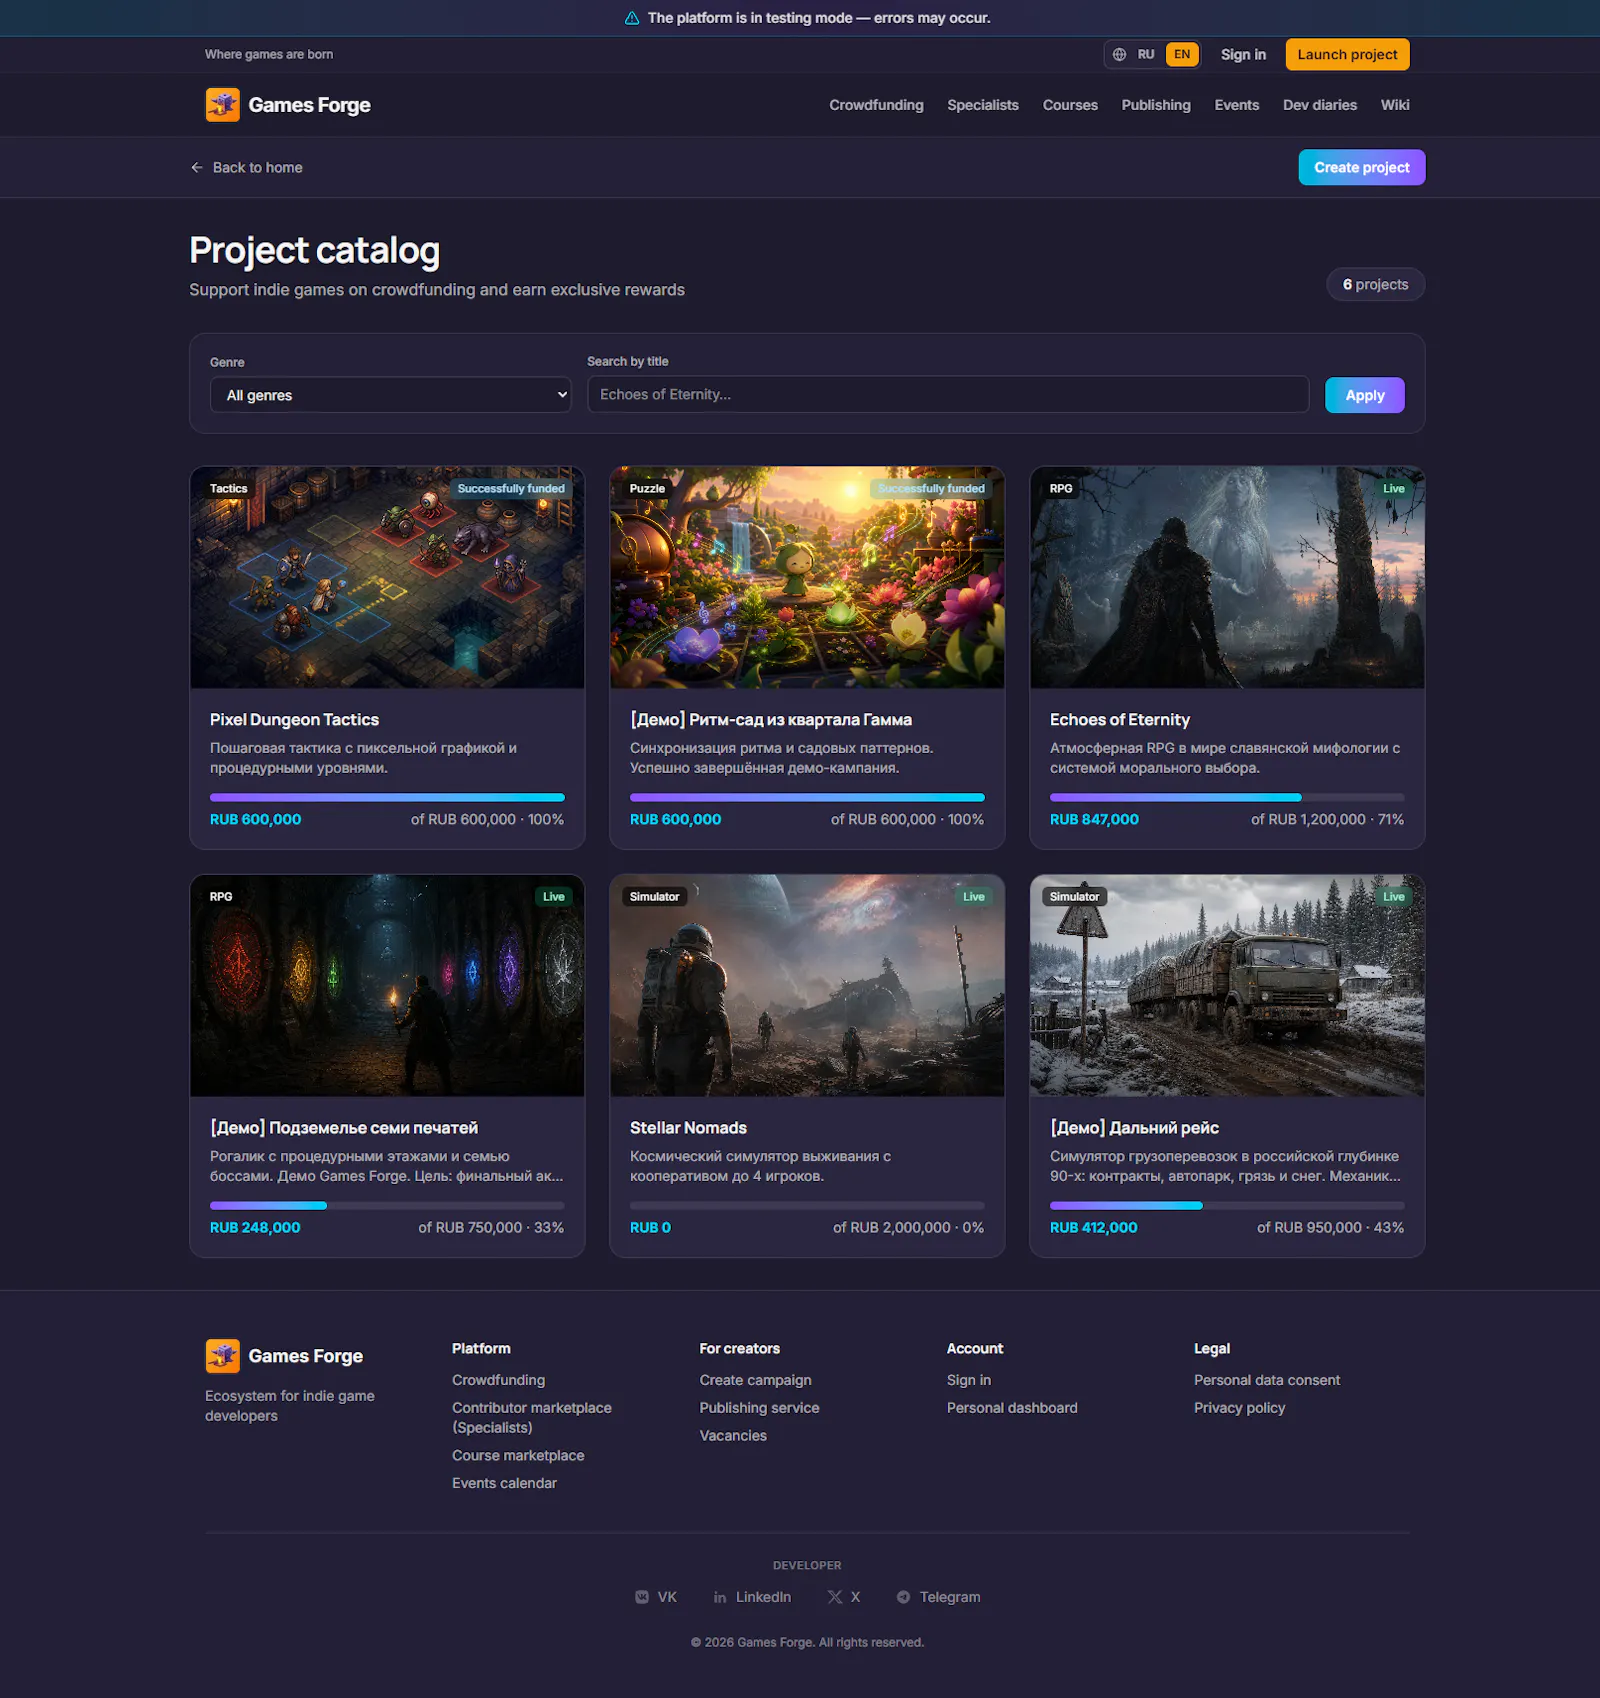Go Back to home

(246, 168)
